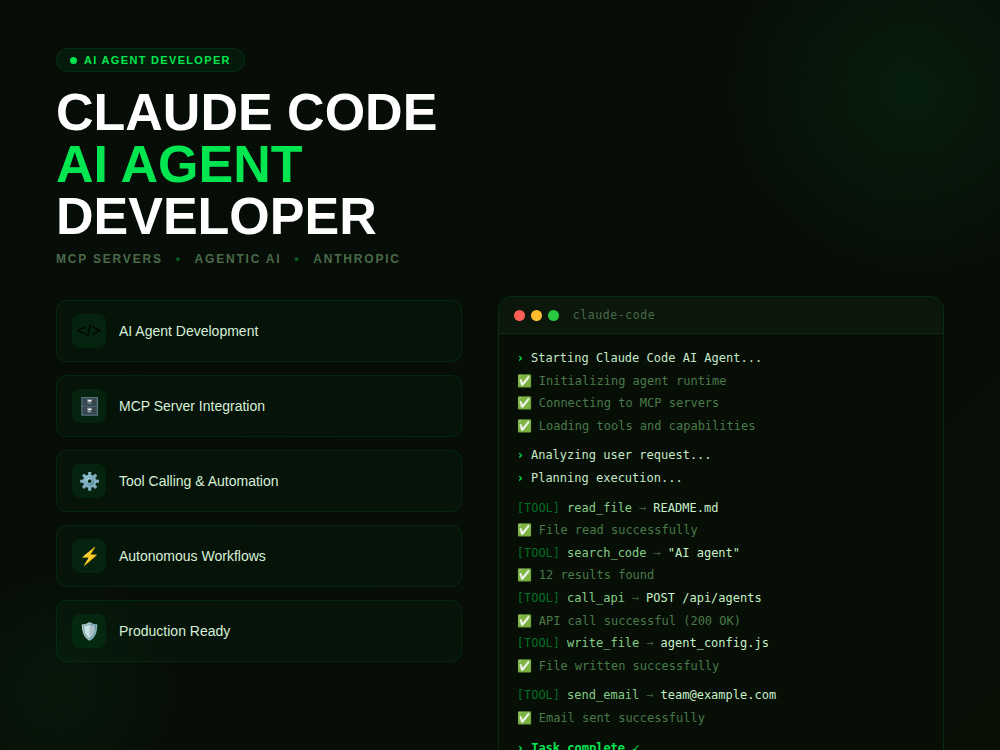Viewport: 1000px width, 750px height.
Task: Click checkmark beside Initializing agent runtime
Action: tap(524, 381)
